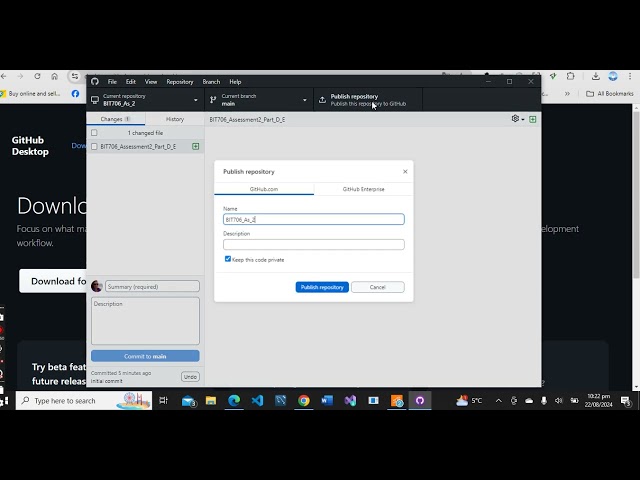Toggle checkbox for BIT706_Assessment2_Part_D_E file
Screen dimensions: 640x480
tap(94, 146)
